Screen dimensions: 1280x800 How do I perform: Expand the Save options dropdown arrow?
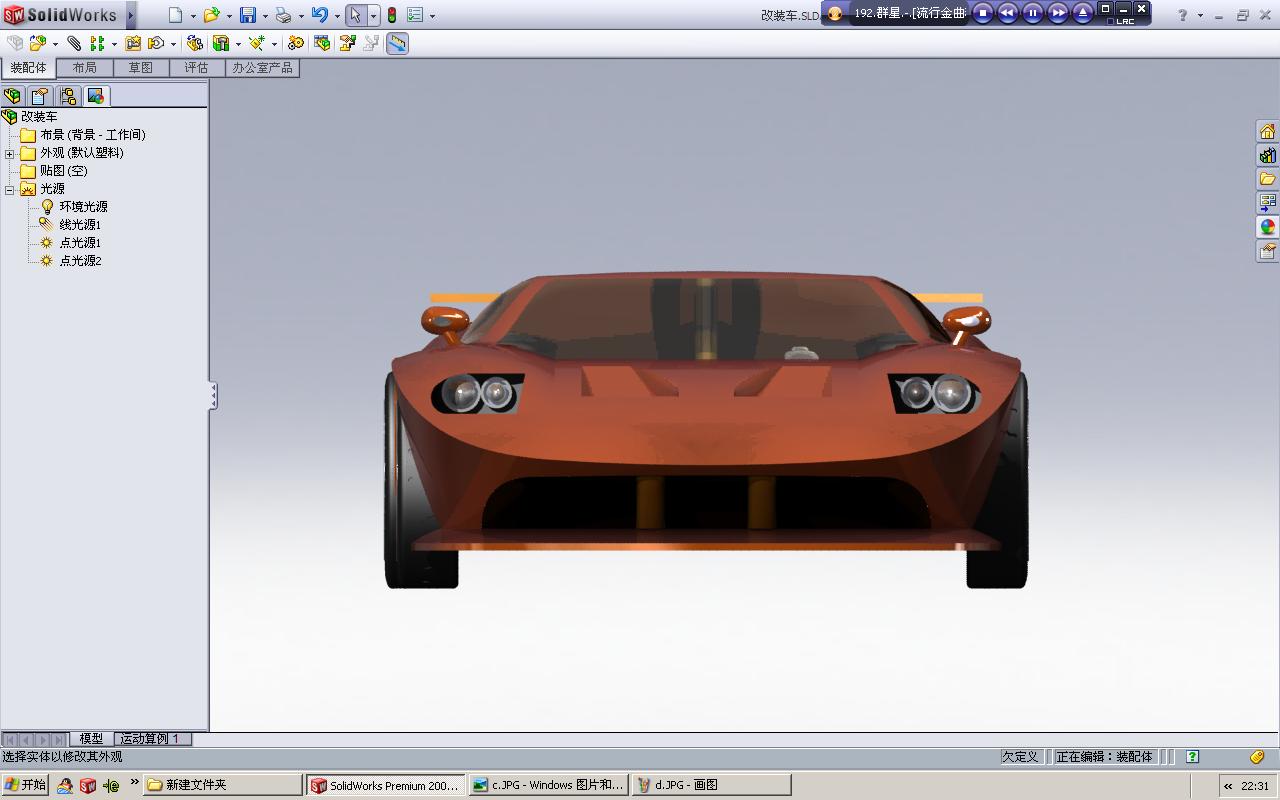click(265, 16)
